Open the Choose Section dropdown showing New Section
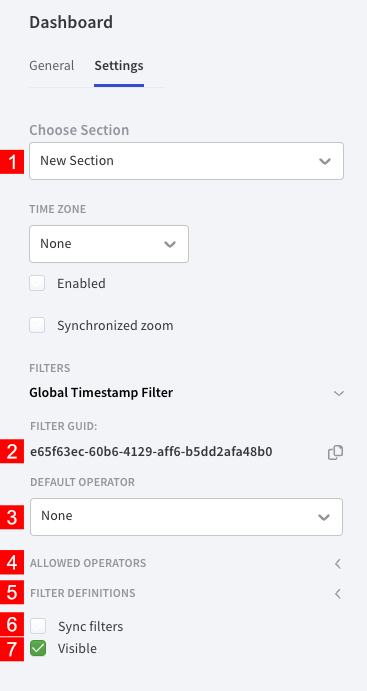 pos(186,161)
